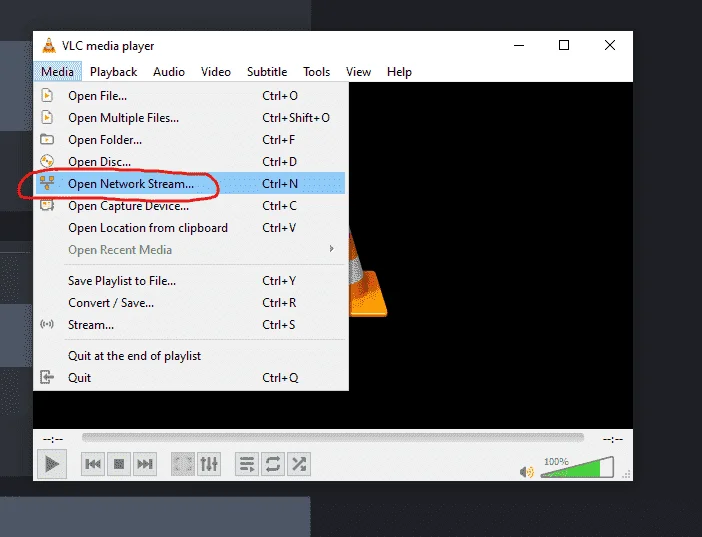
Task: Choose the Stream... menu entry
Action: click(190, 325)
